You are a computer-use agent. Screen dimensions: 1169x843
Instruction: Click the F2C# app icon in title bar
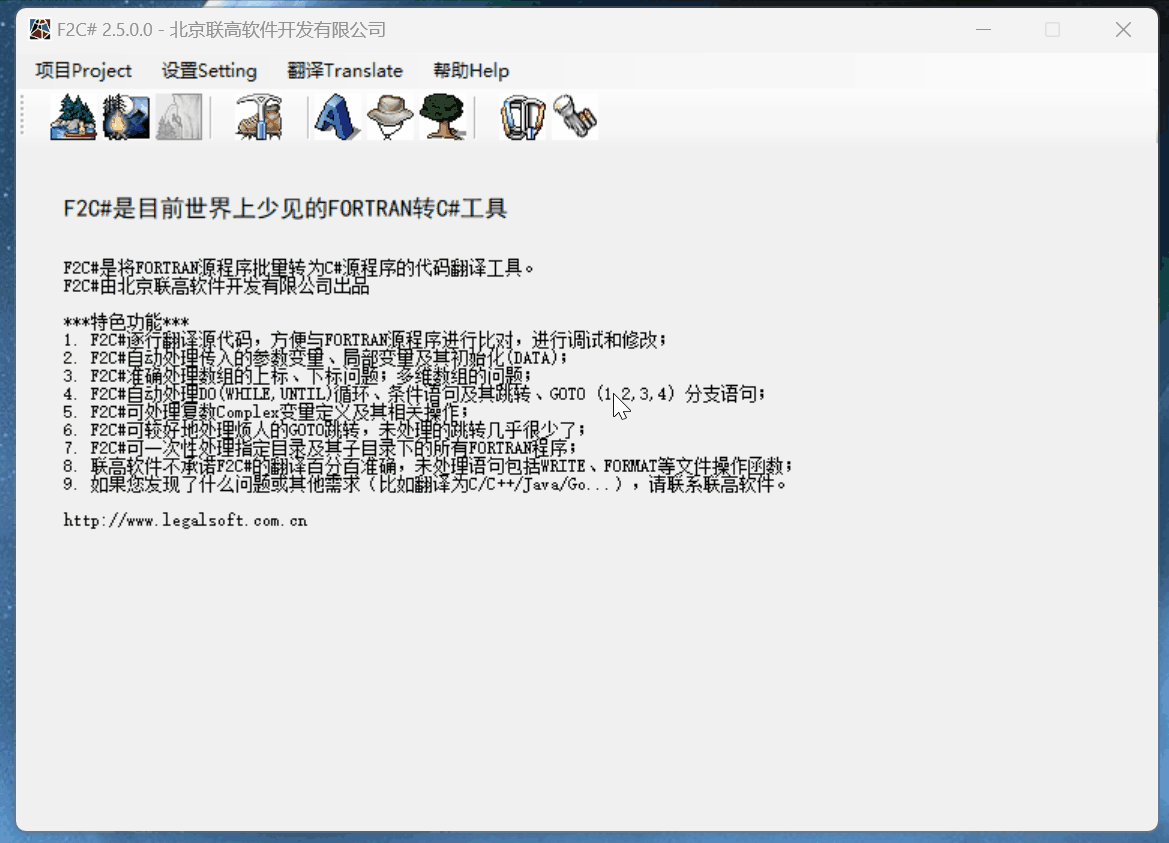40,29
